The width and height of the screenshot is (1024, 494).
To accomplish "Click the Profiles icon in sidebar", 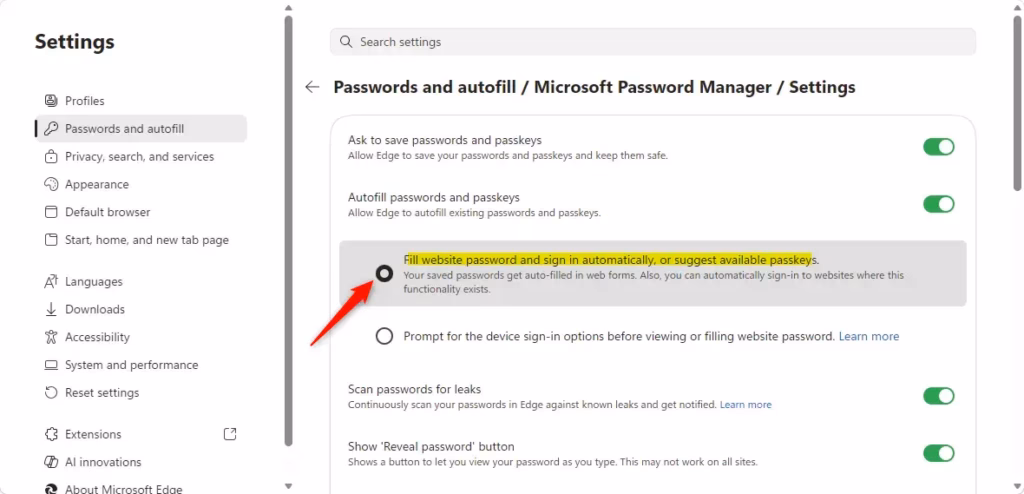I will point(52,101).
